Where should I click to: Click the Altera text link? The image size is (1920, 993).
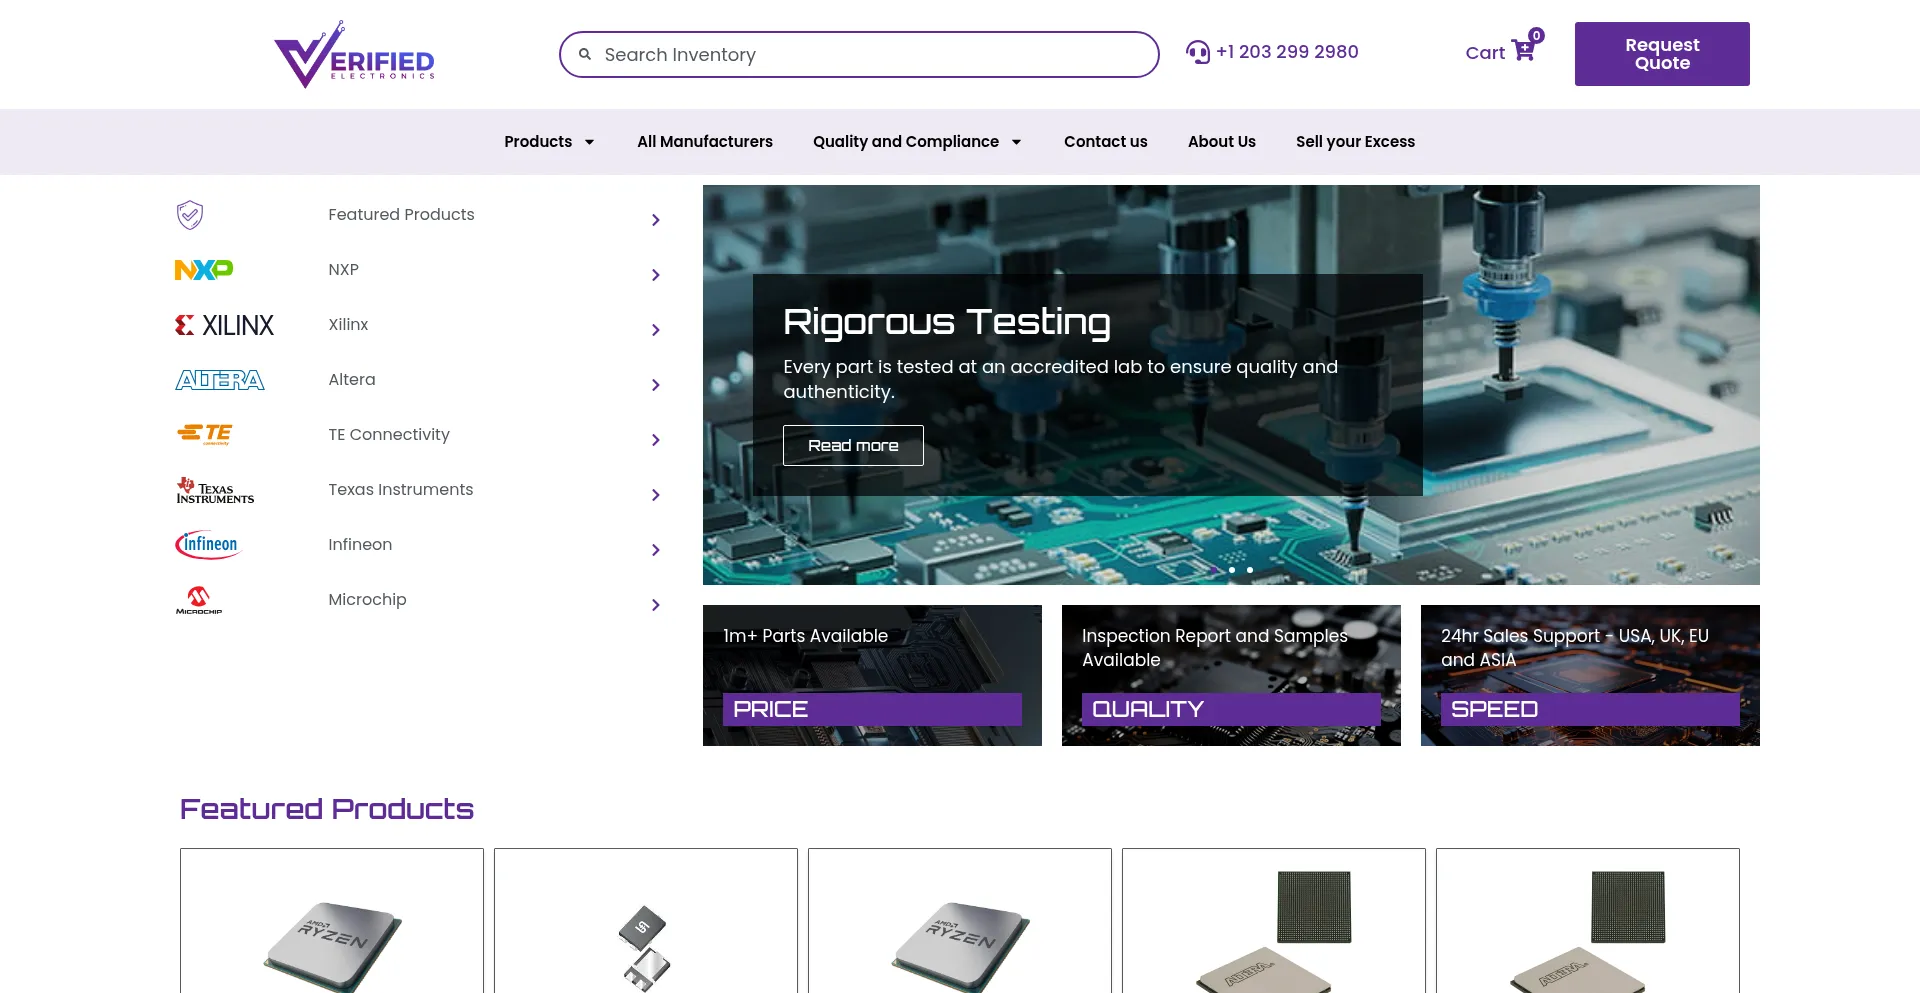coord(352,380)
